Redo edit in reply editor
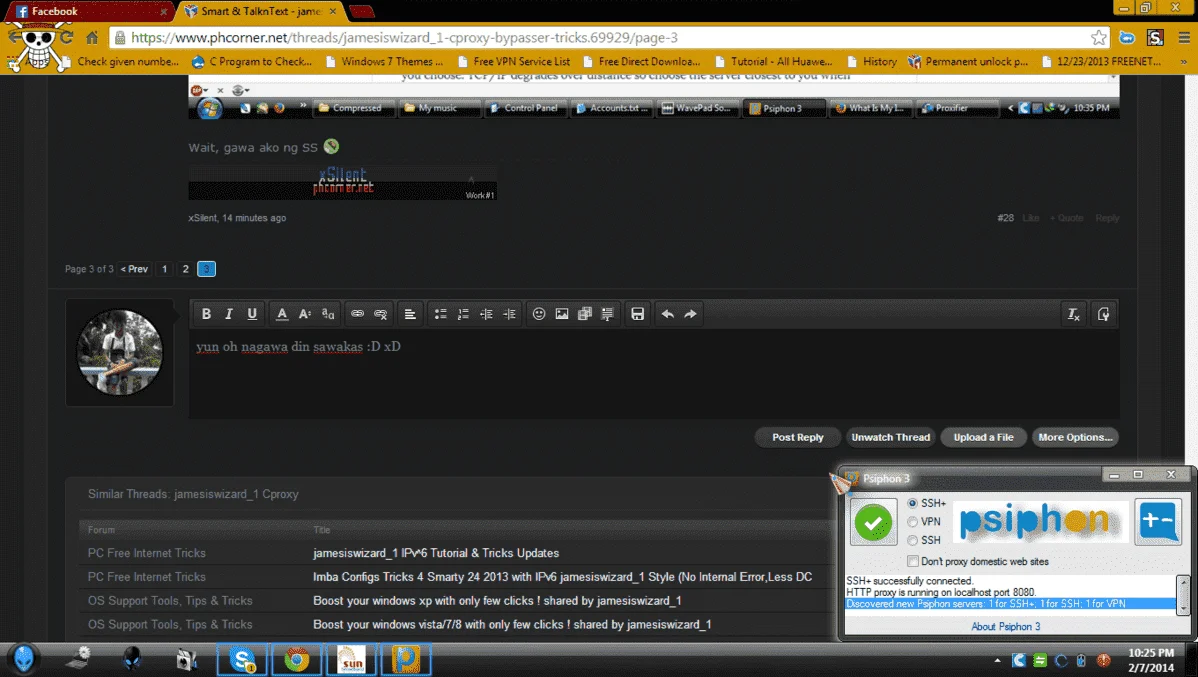 click(690, 314)
